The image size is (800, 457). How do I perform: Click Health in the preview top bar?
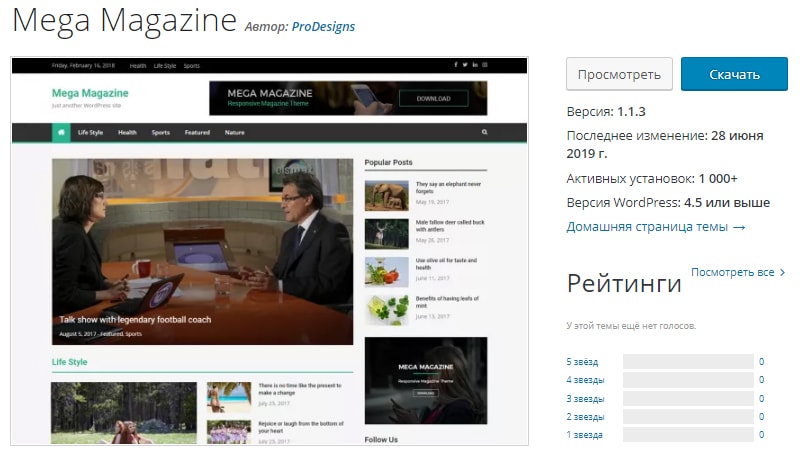pos(137,66)
